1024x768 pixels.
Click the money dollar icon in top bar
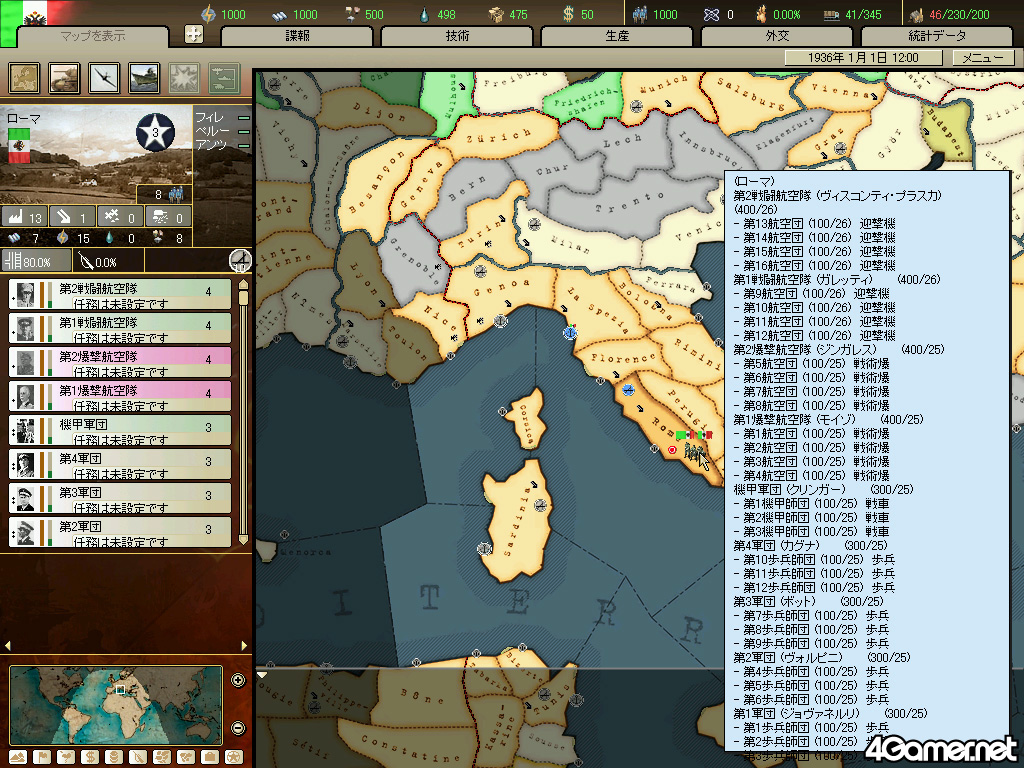(x=569, y=14)
